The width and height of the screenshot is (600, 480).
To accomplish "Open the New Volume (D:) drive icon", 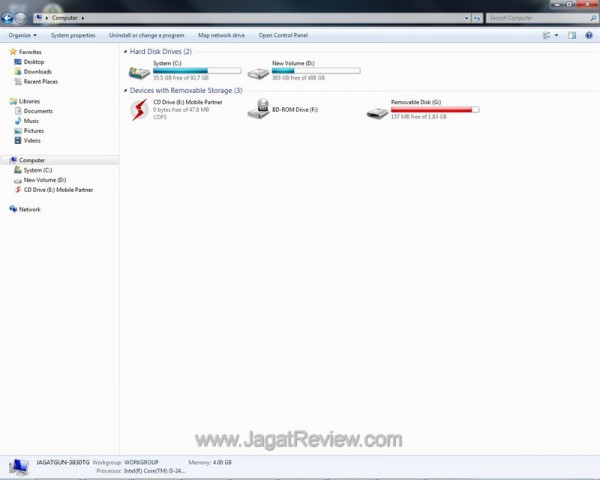I will click(258, 72).
